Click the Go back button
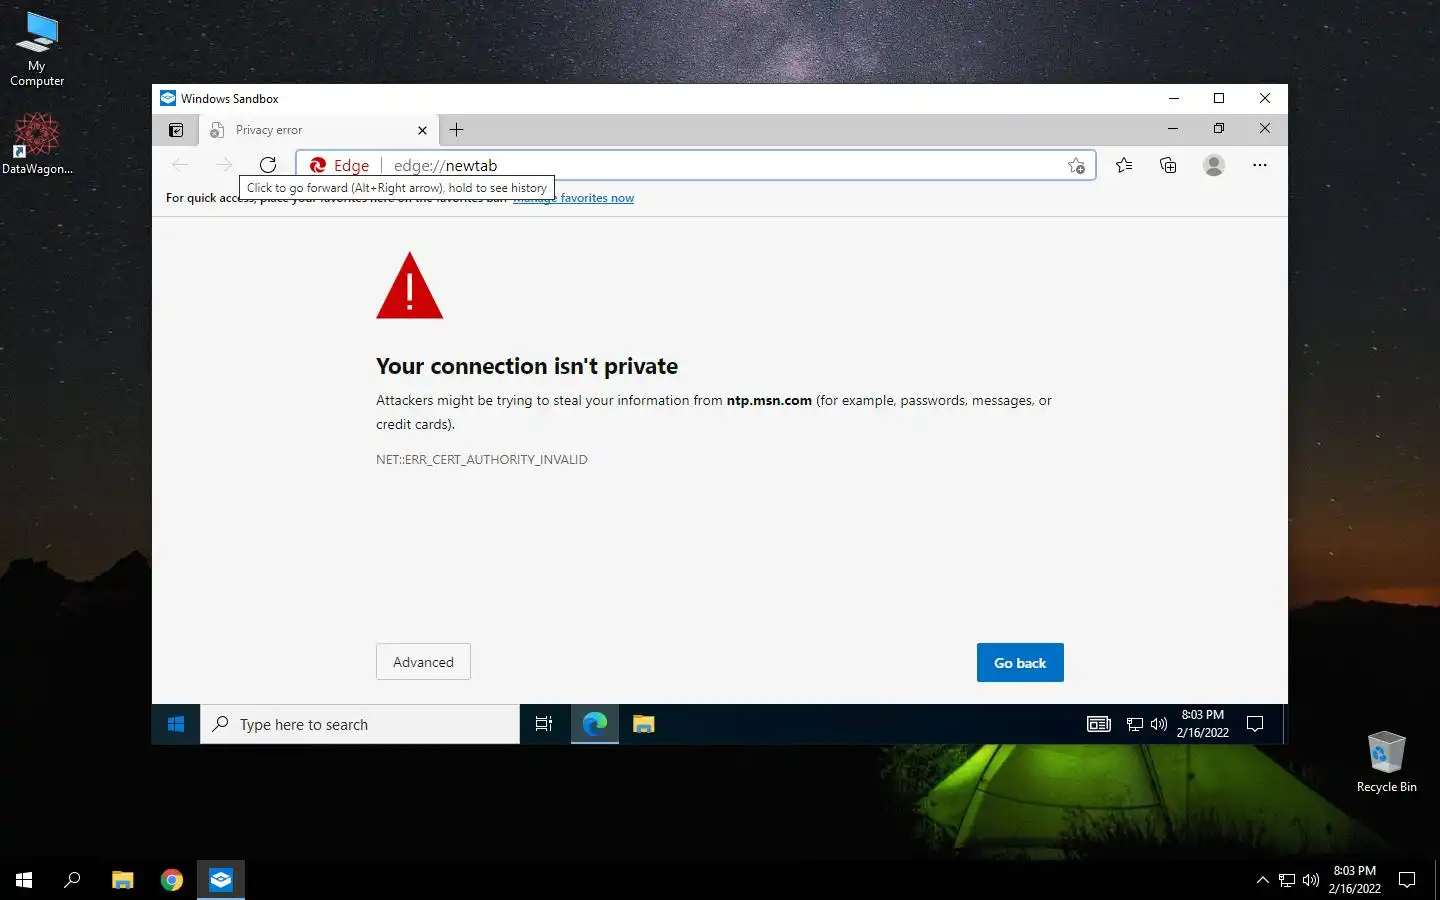The width and height of the screenshot is (1440, 900). point(1020,663)
